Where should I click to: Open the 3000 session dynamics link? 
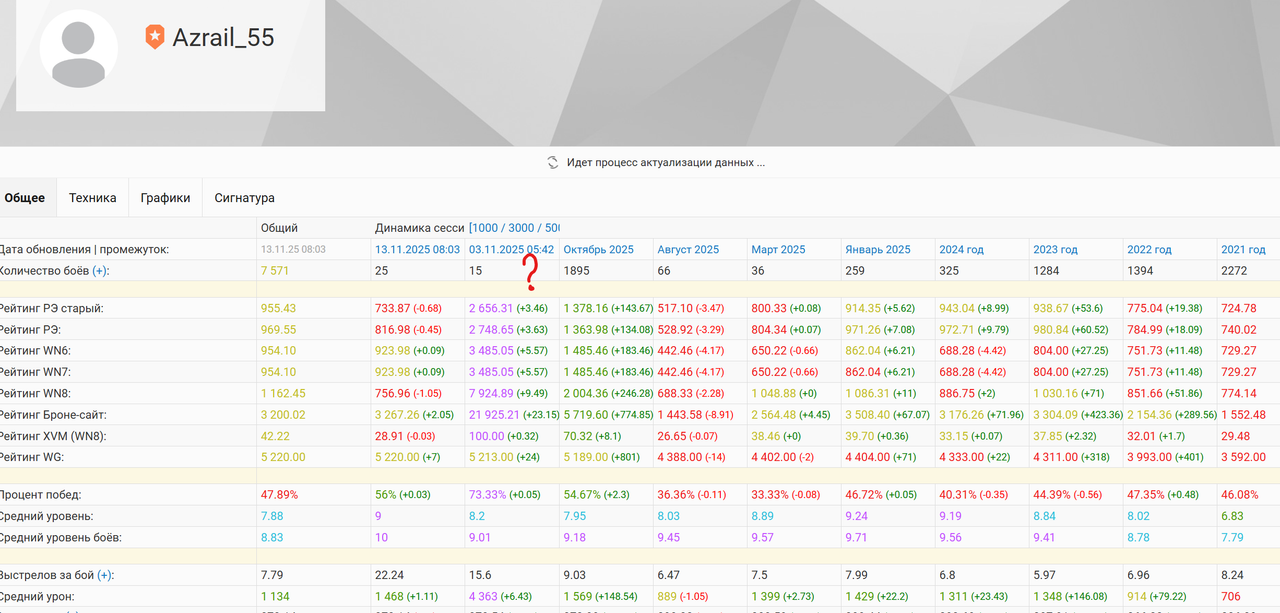tap(522, 228)
